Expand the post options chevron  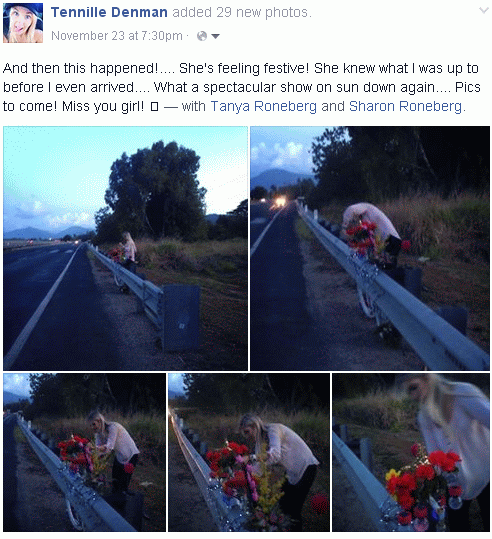[x=484, y=11]
